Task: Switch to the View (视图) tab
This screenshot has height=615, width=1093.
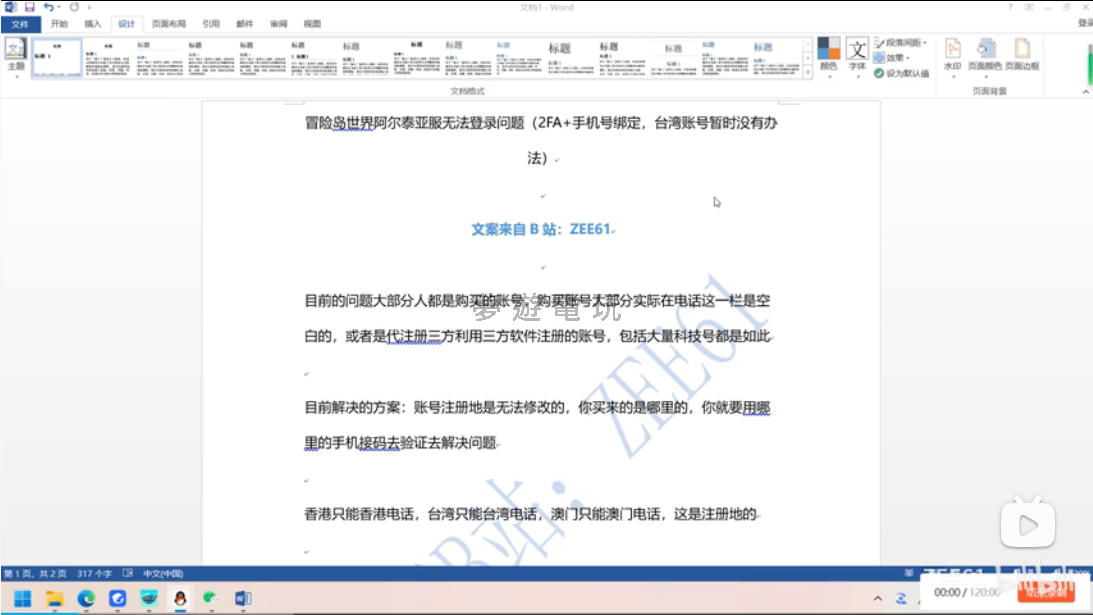Action: (312, 24)
